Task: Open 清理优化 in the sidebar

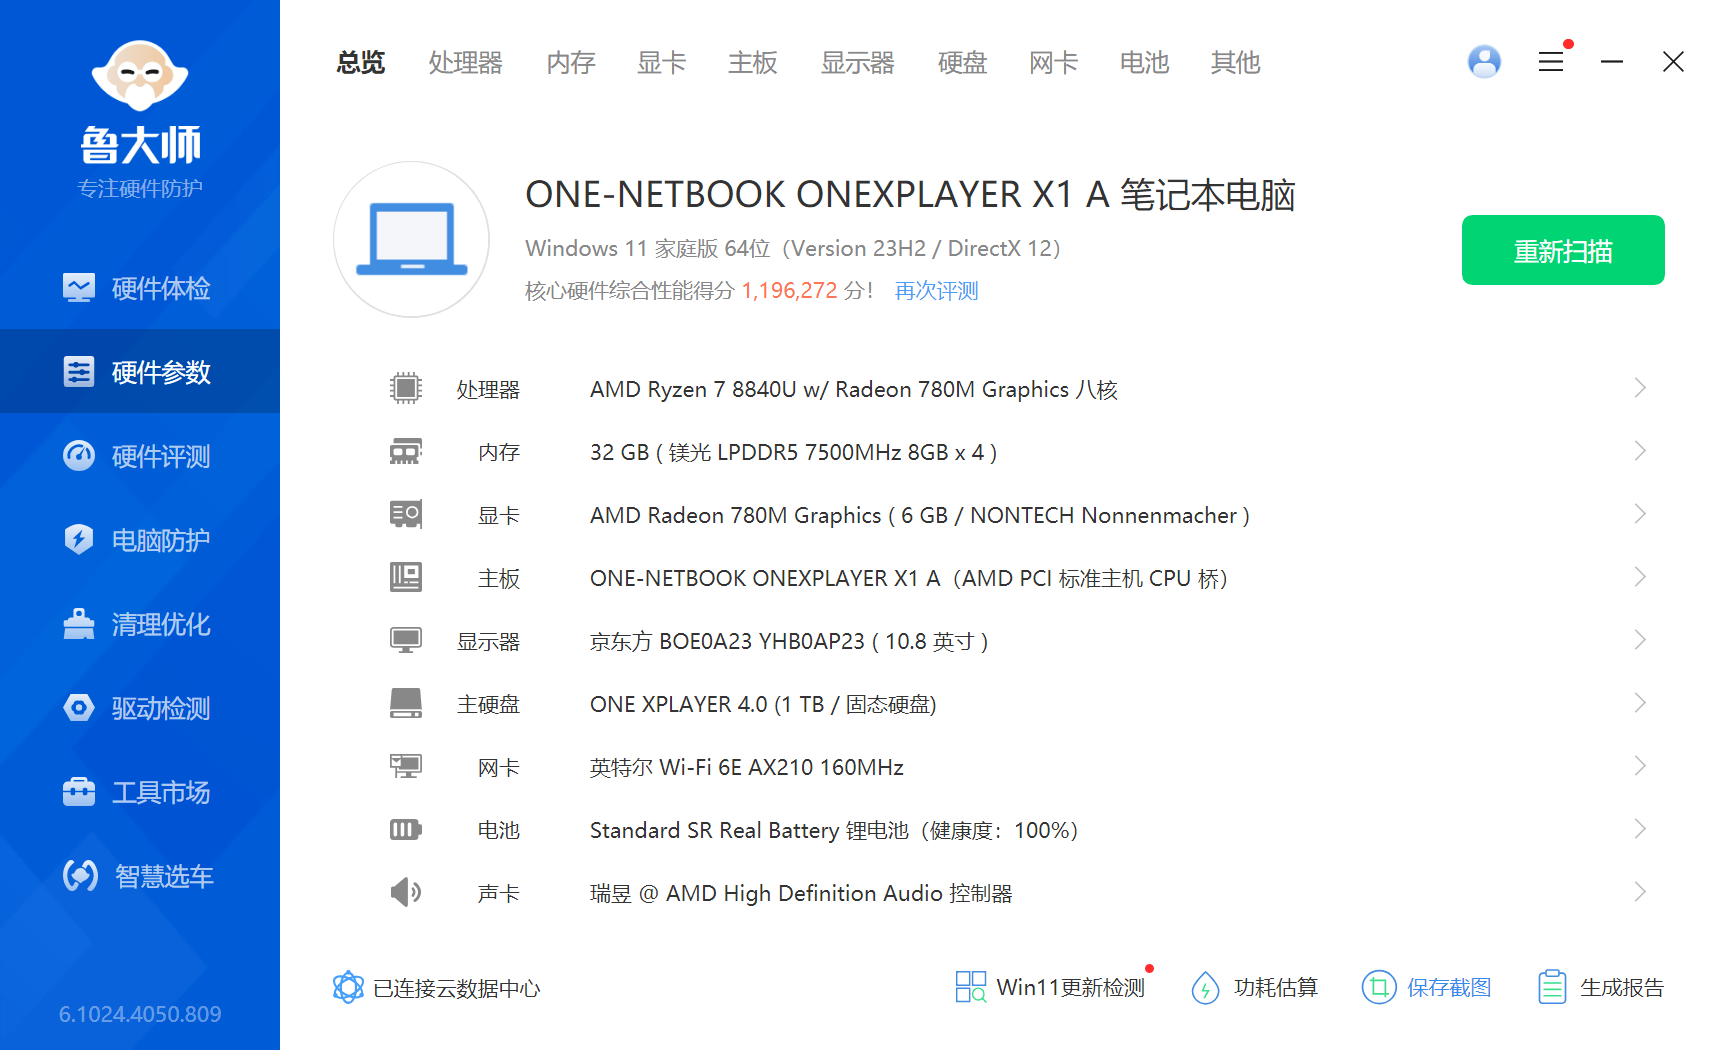Action: (x=140, y=624)
